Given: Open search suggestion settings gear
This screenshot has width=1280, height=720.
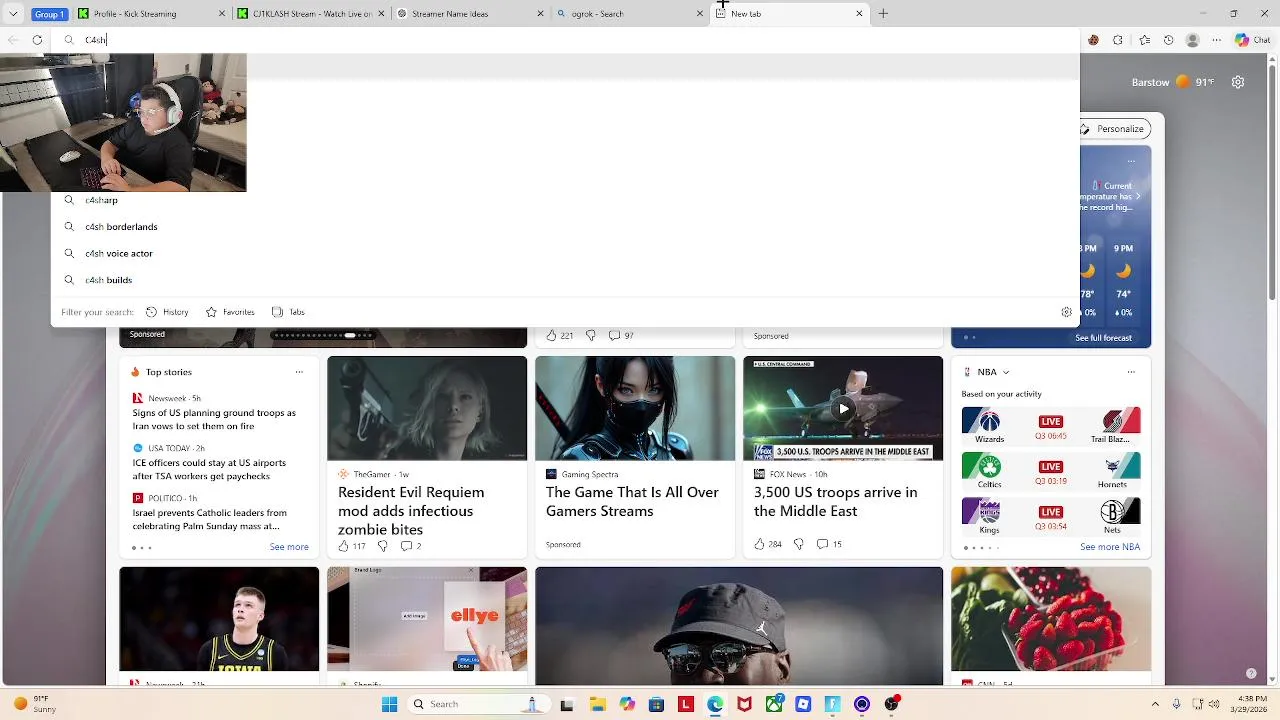Looking at the screenshot, I should (x=1066, y=312).
